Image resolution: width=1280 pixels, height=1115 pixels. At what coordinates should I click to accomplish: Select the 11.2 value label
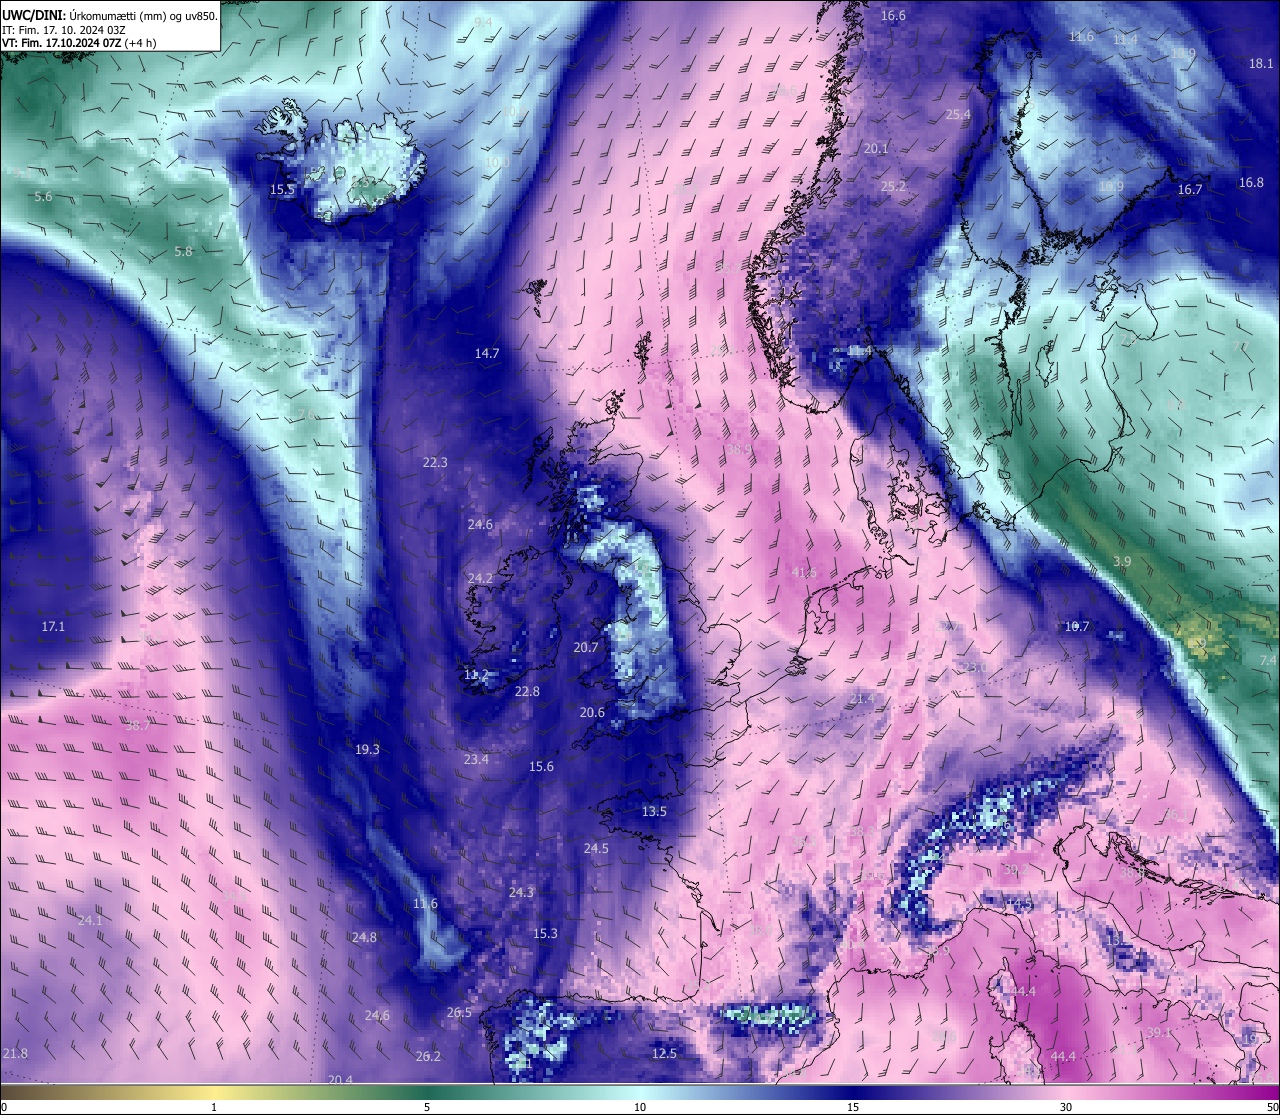click(477, 675)
